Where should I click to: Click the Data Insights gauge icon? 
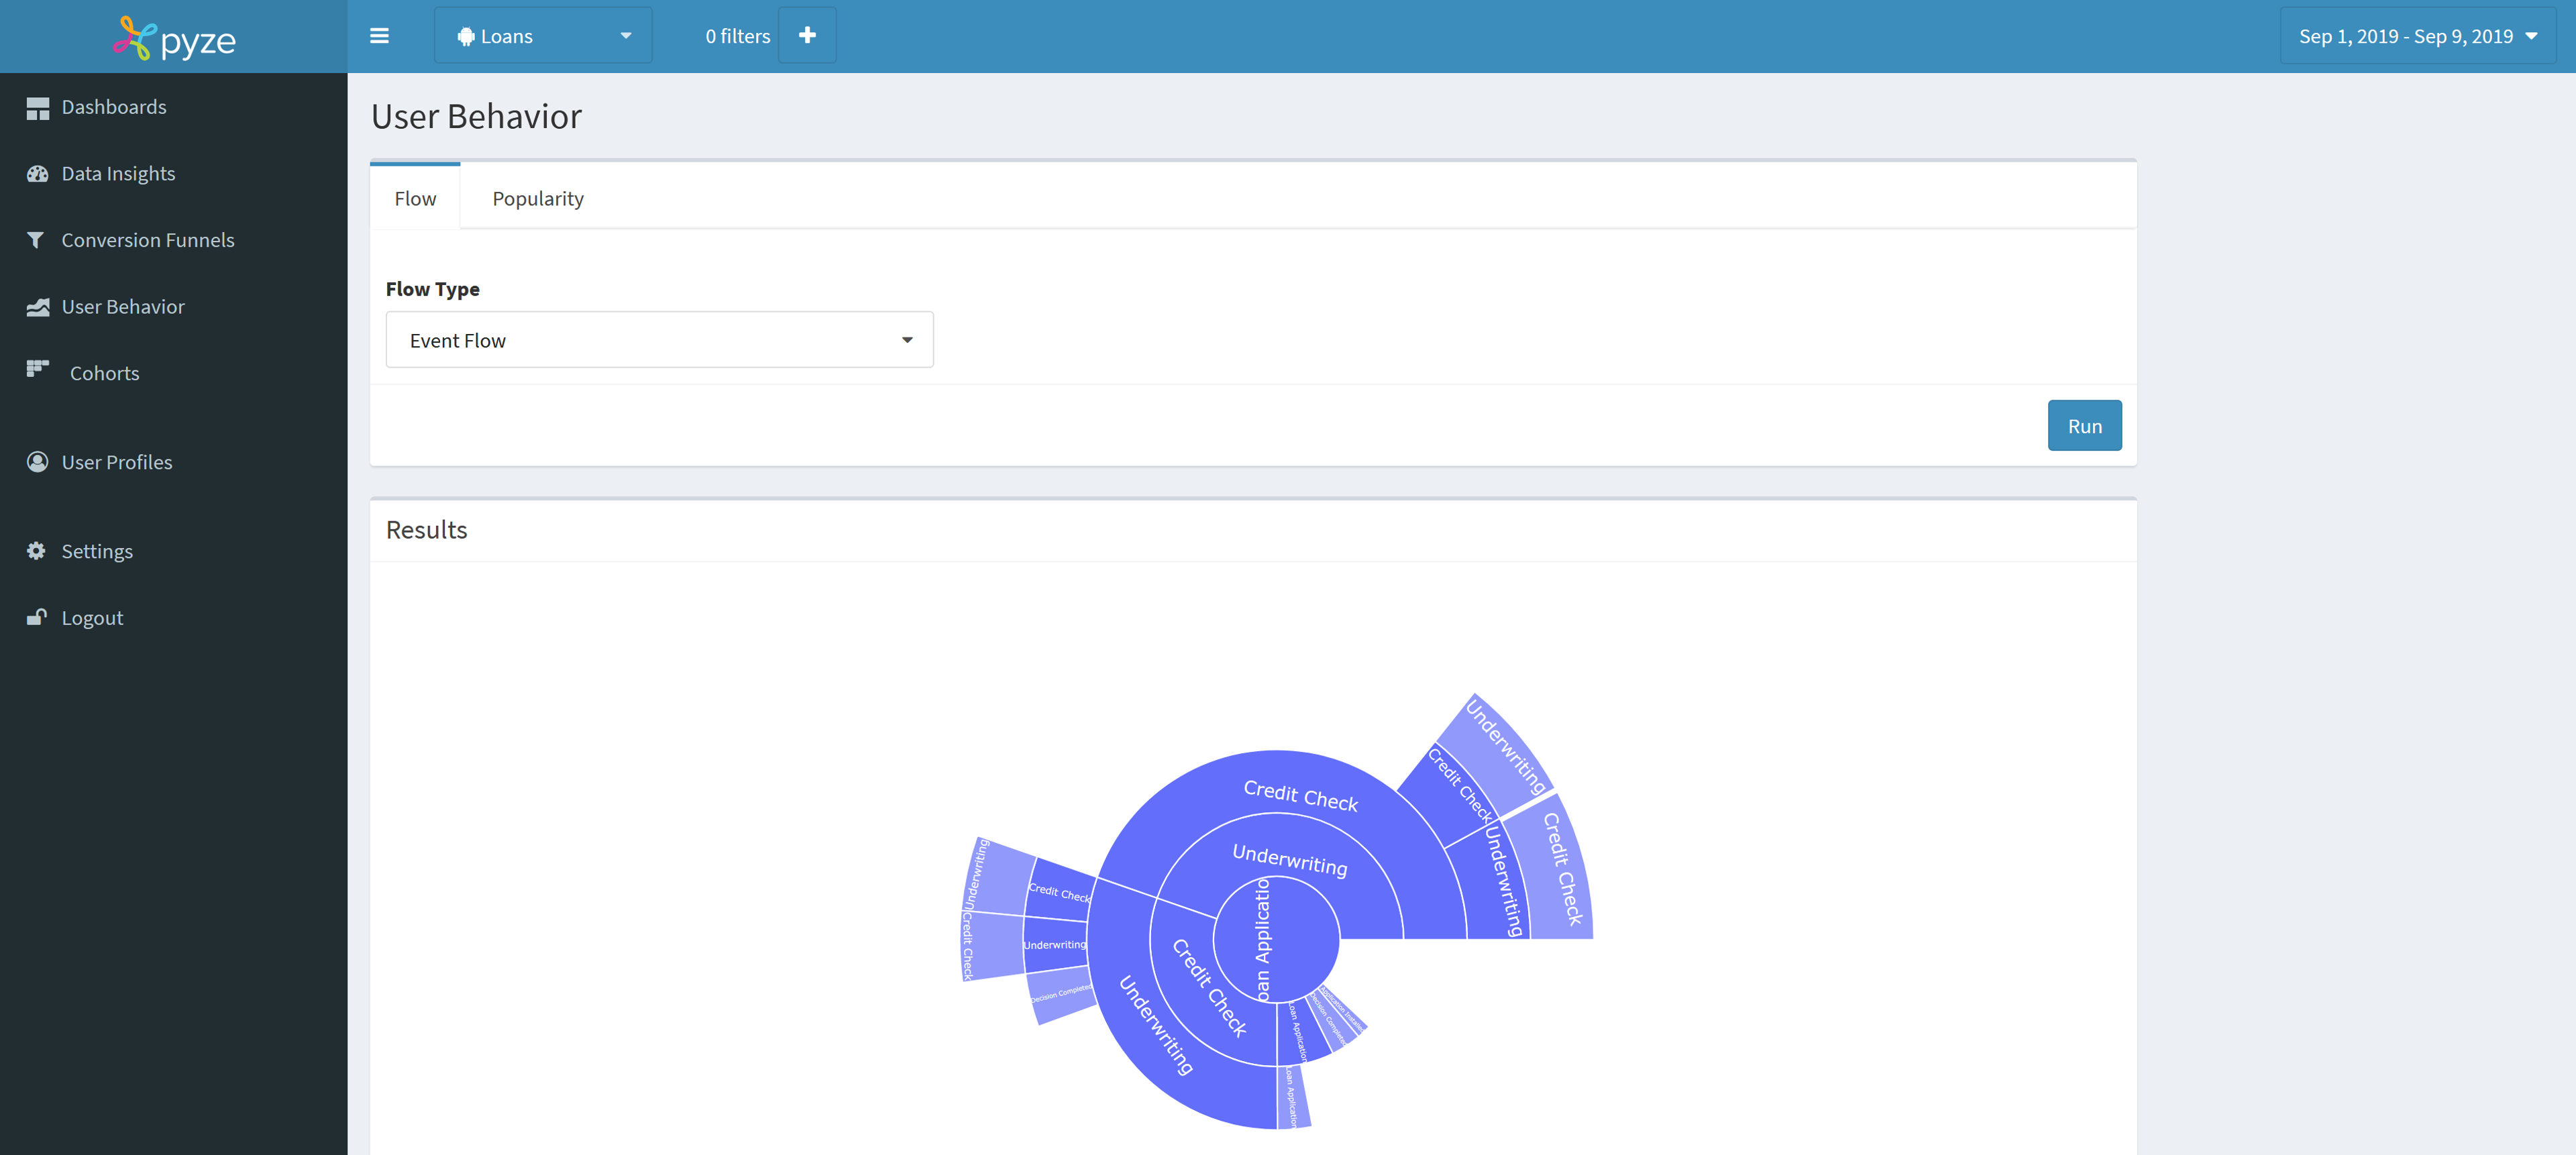(x=38, y=174)
